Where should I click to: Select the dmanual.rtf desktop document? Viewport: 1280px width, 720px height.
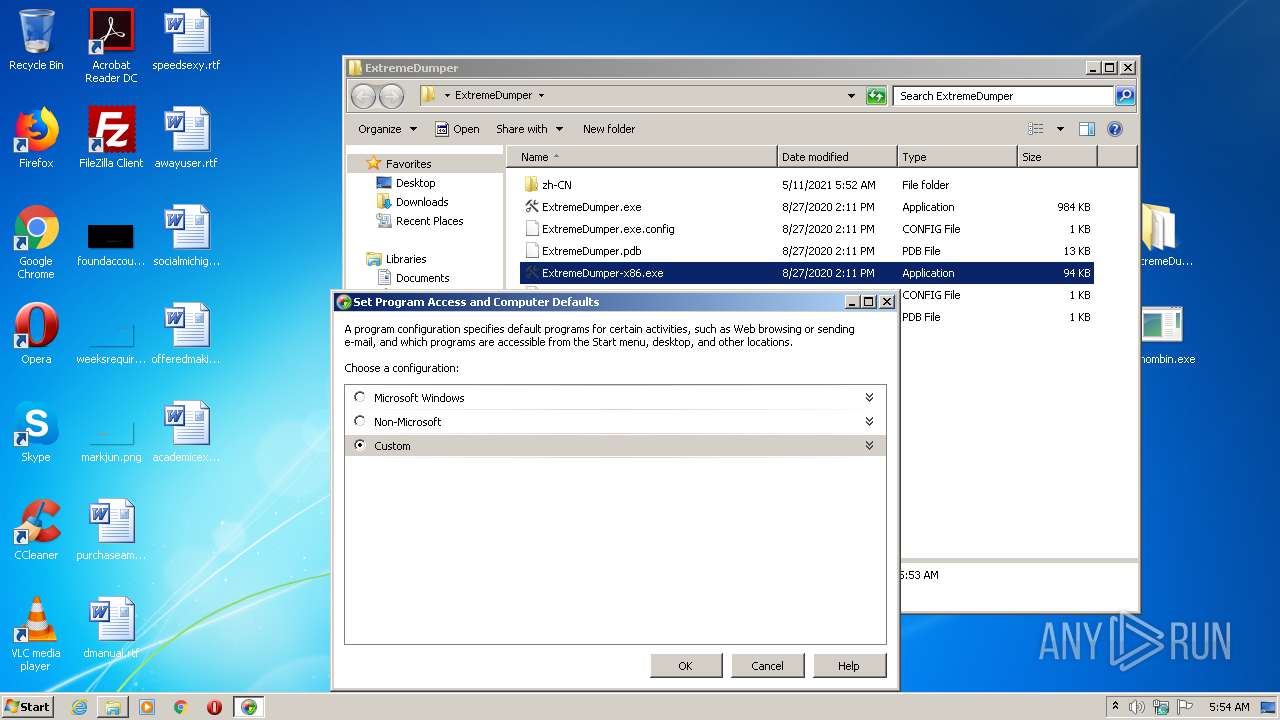point(111,628)
